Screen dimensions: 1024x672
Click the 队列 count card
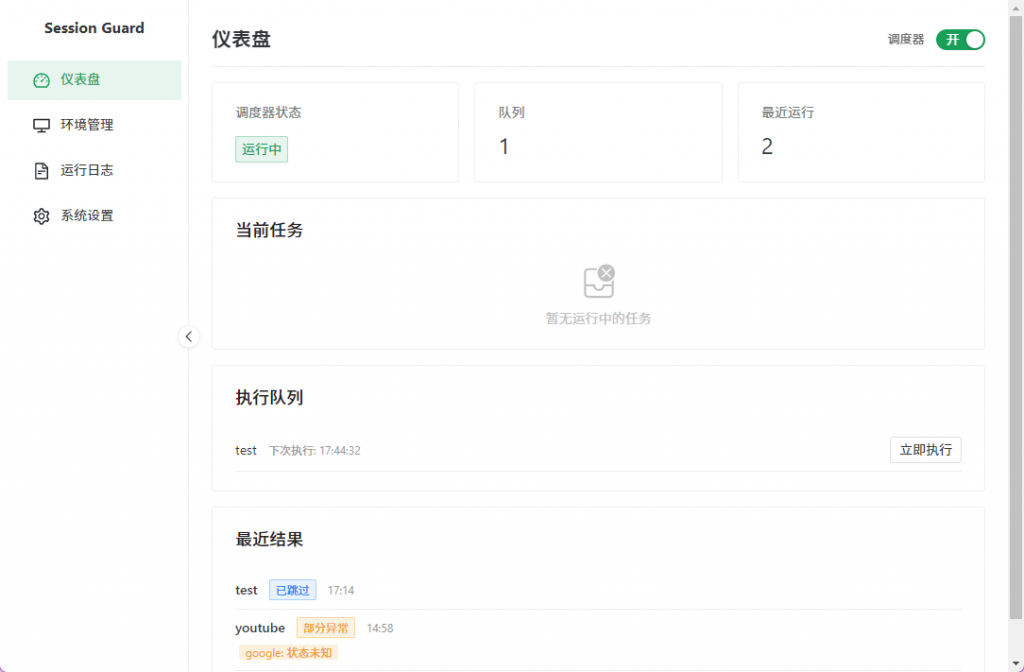click(x=597, y=132)
